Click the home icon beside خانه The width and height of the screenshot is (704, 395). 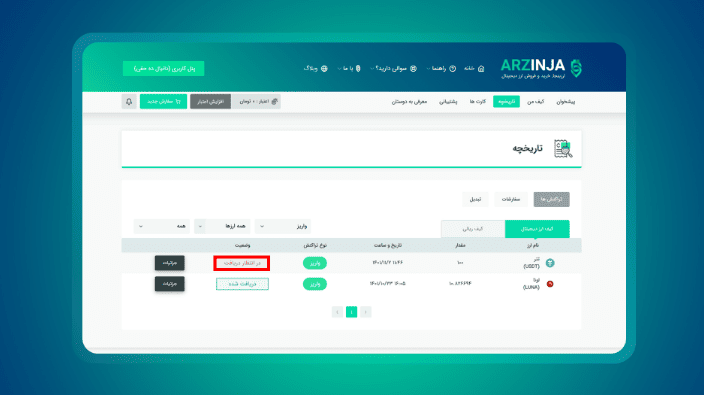click(x=481, y=69)
